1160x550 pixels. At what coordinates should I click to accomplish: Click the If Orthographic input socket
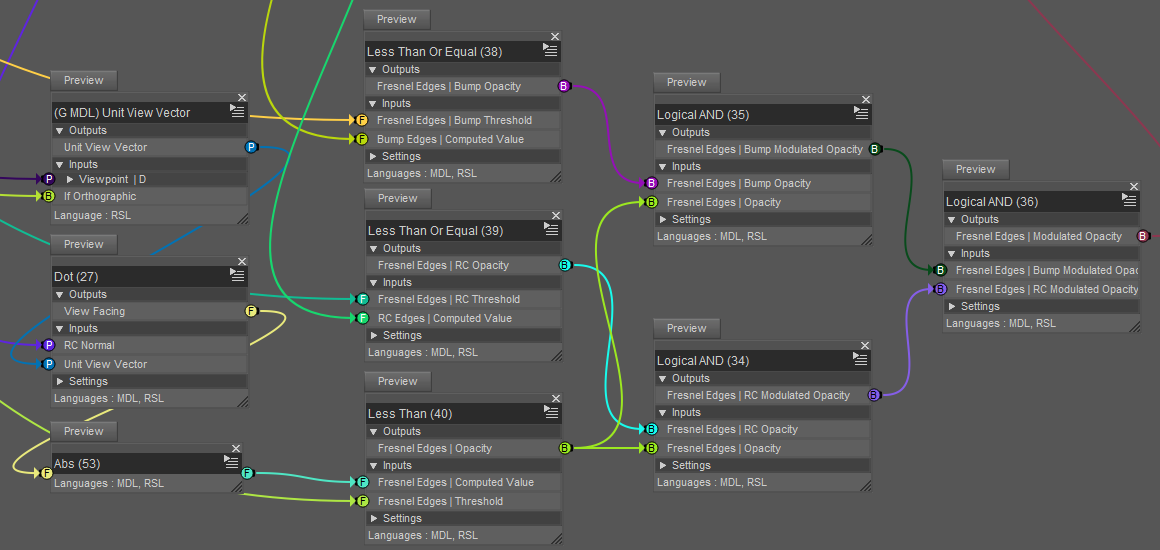point(49,196)
